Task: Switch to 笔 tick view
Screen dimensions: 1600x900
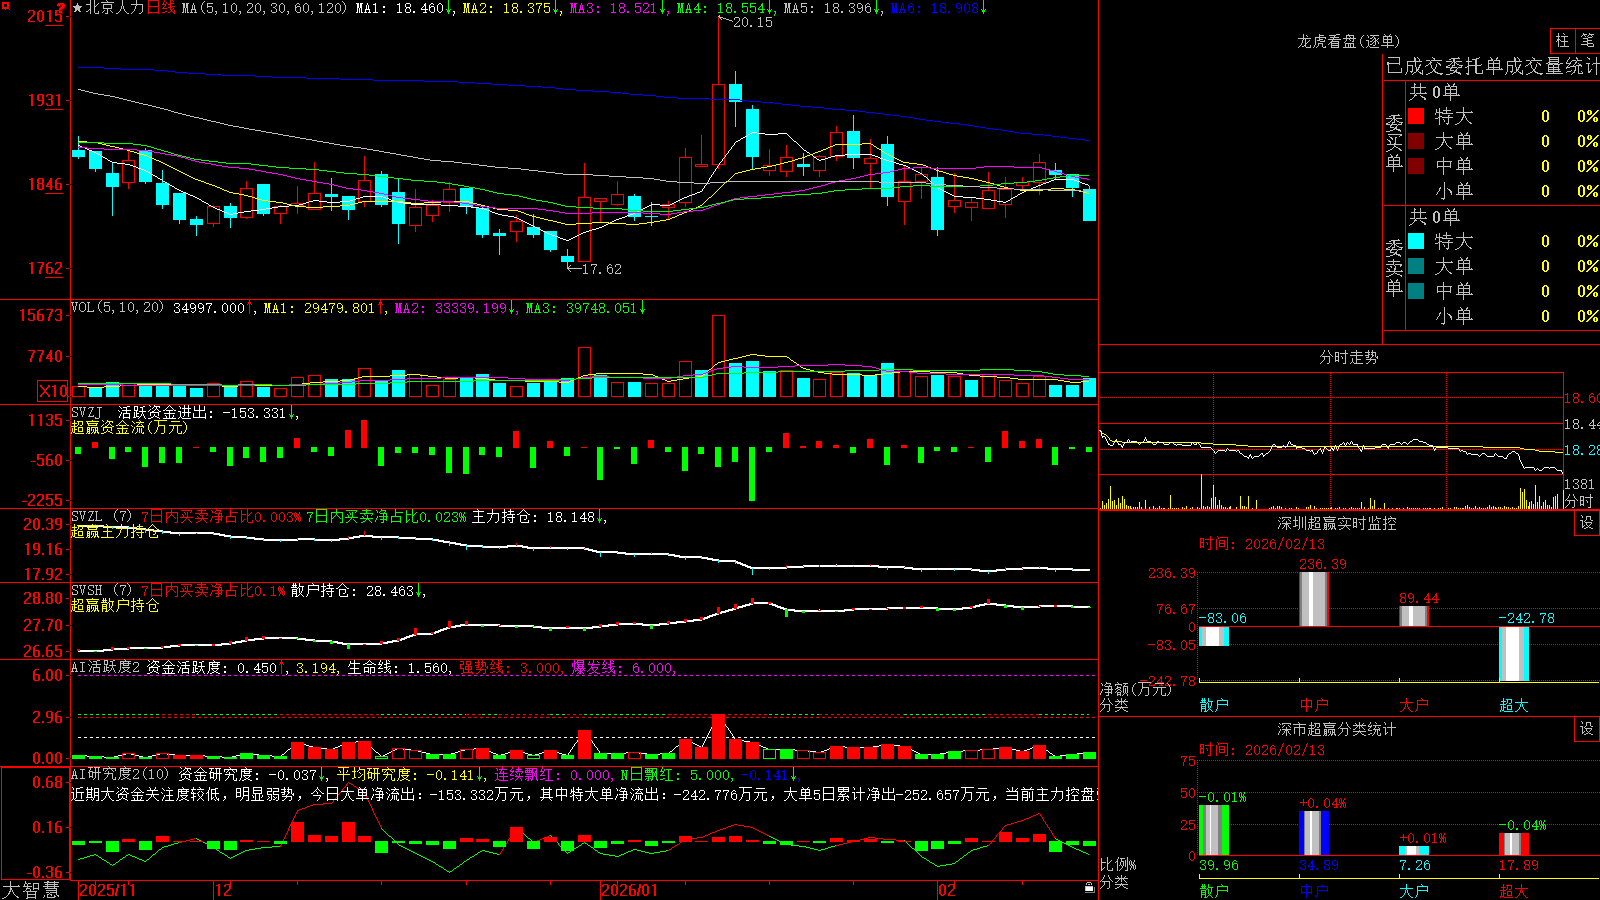Action: coord(1587,40)
